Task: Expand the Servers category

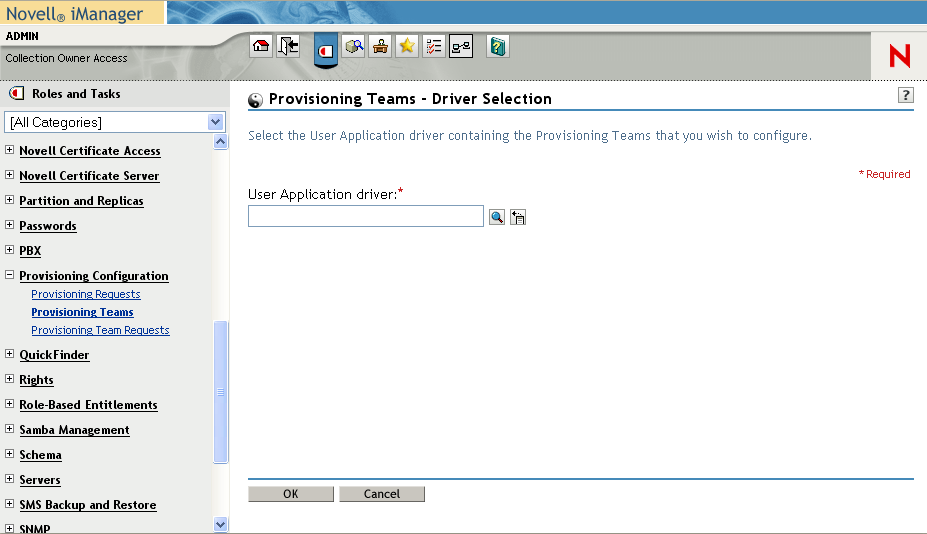Action: point(9,478)
